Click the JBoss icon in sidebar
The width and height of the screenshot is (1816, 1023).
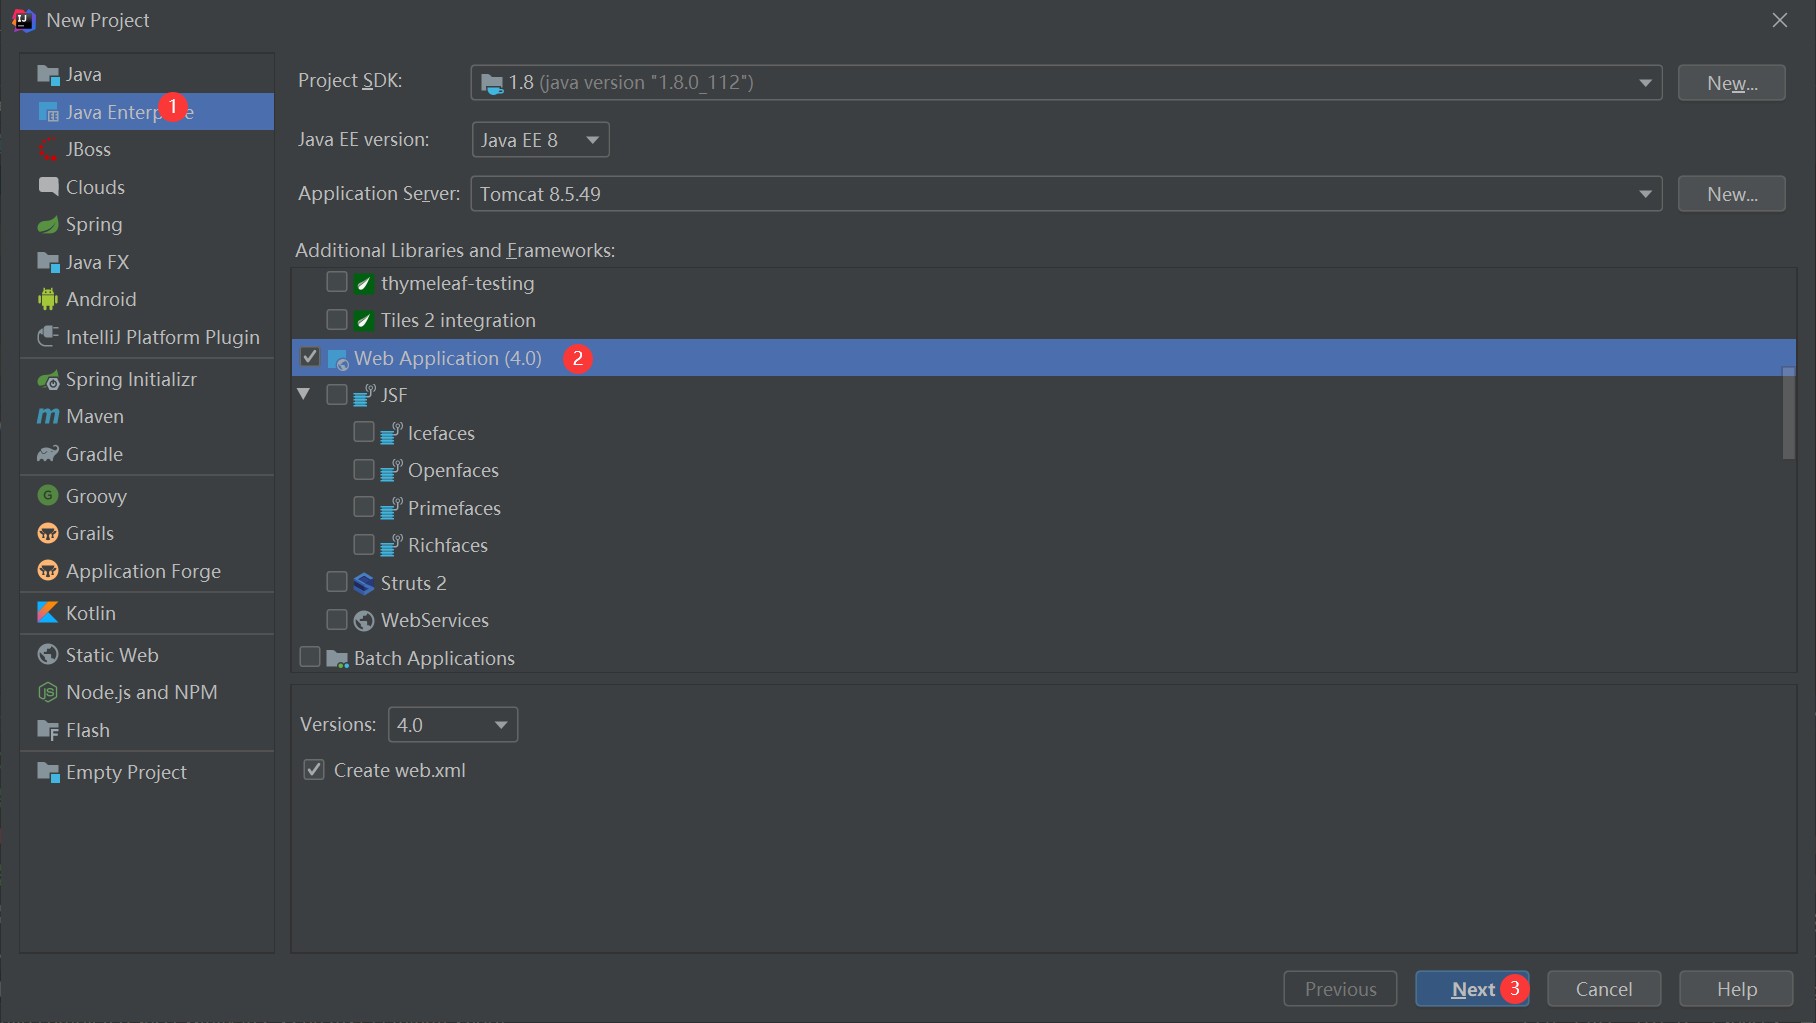pos(48,150)
